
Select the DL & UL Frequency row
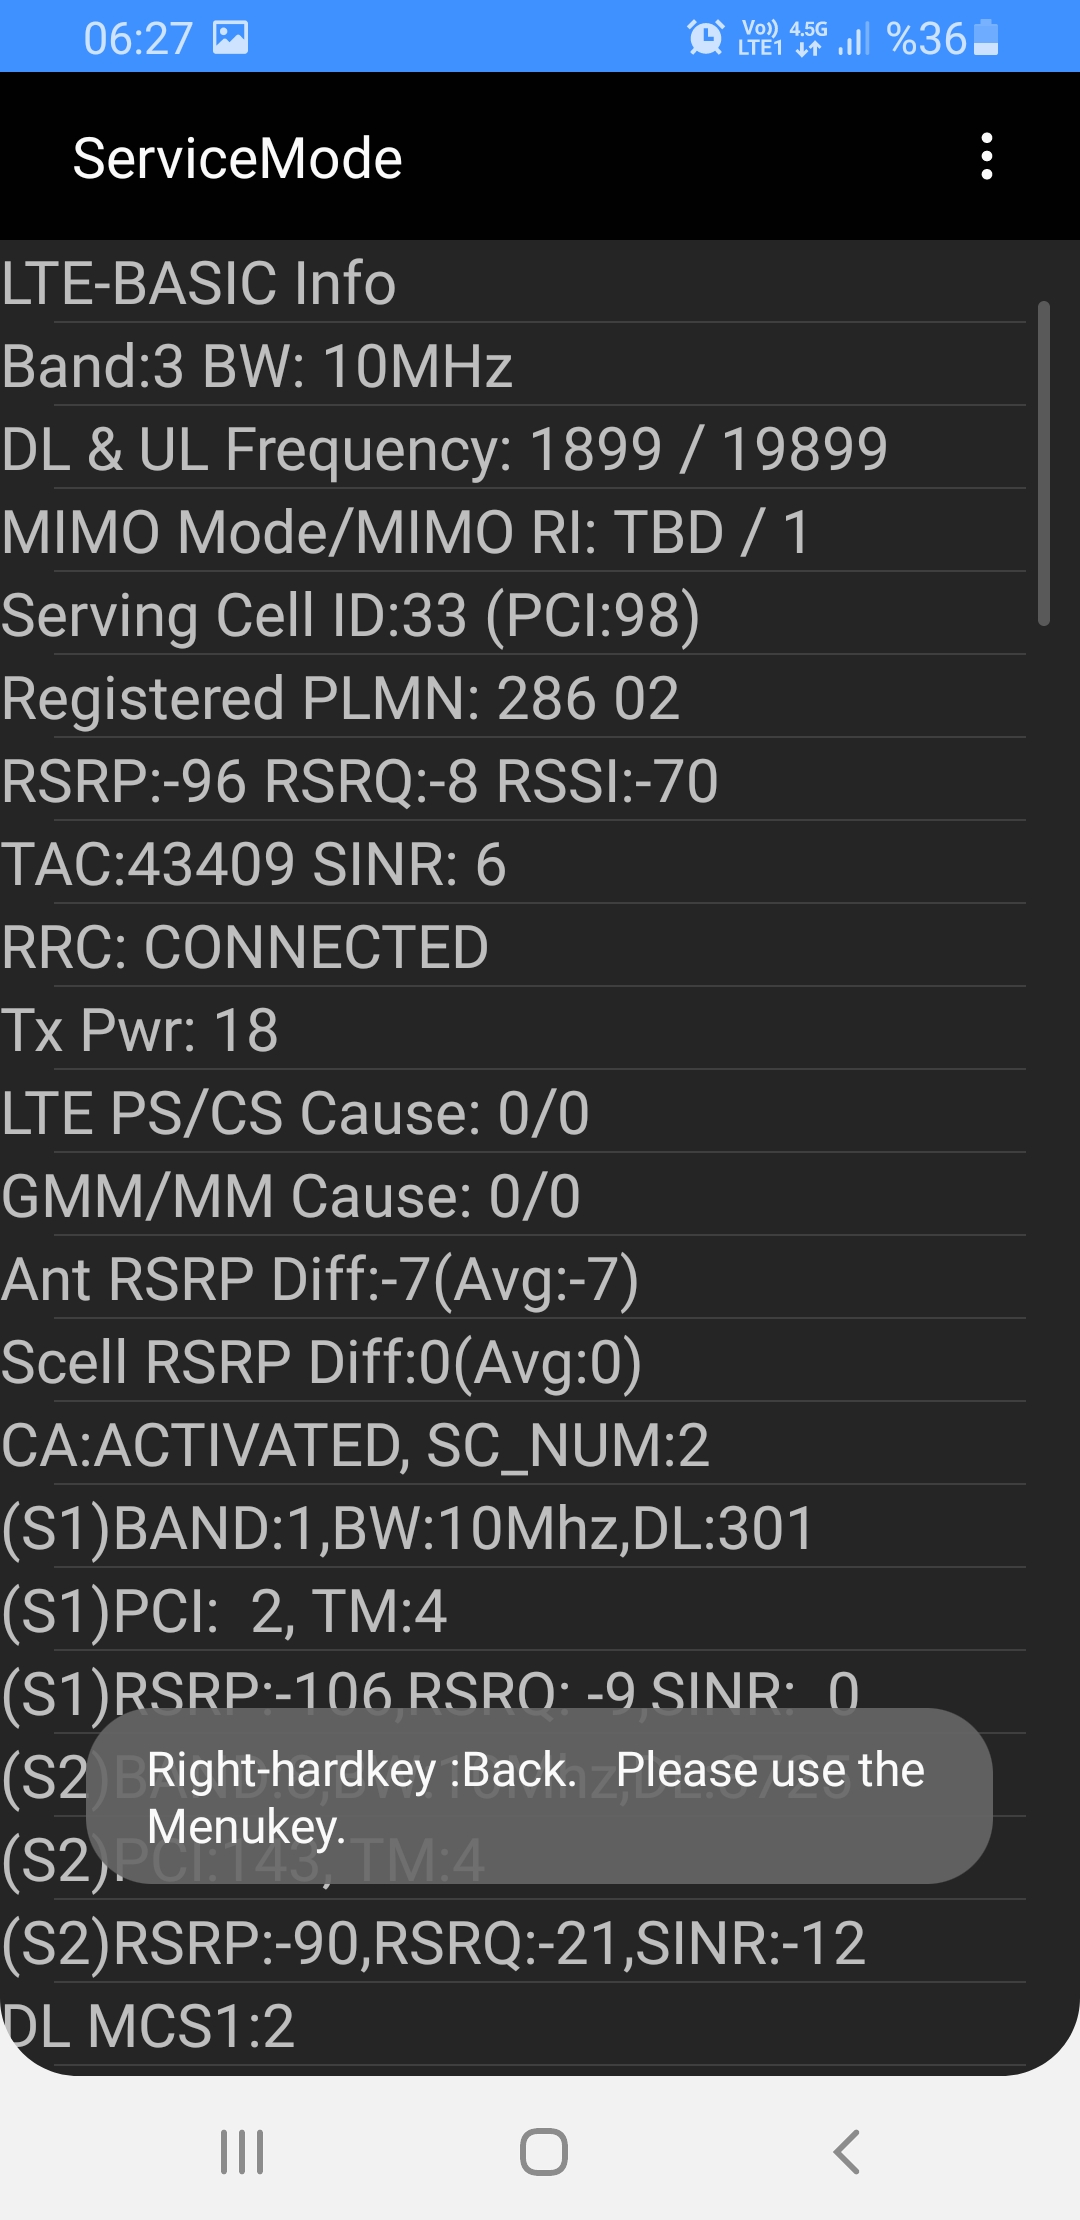[513, 448]
